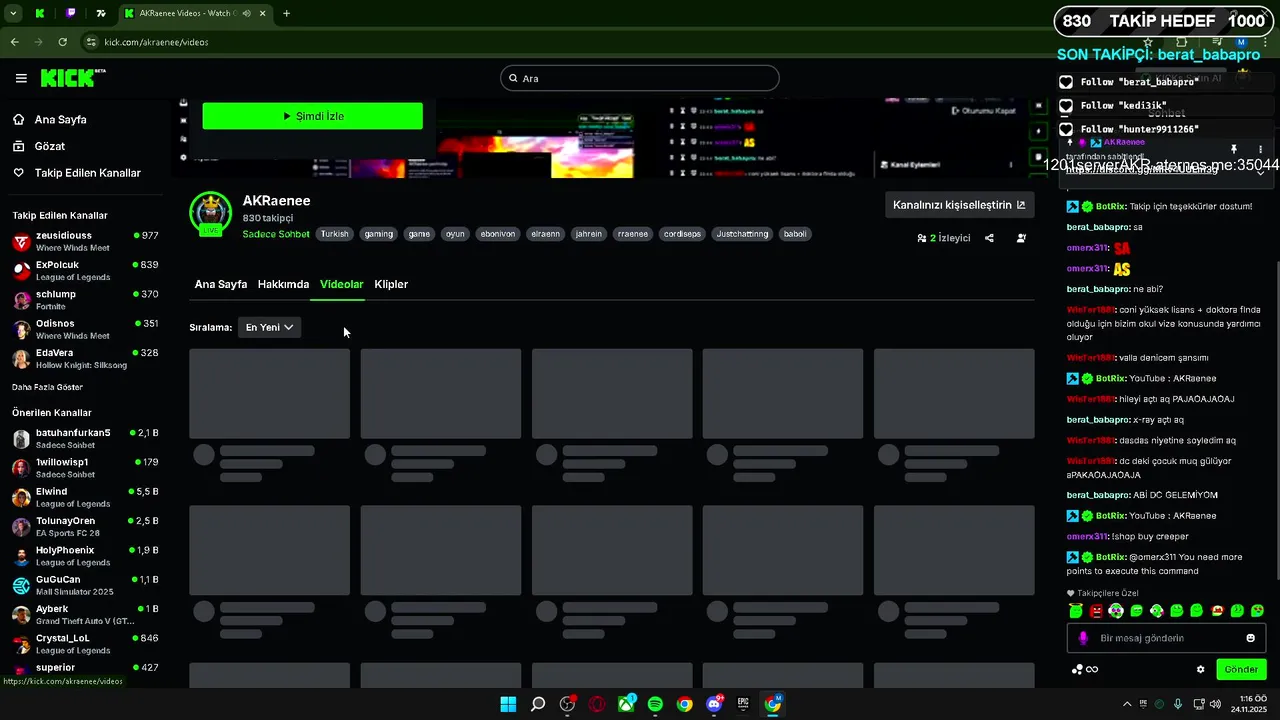The image size is (1280, 720).
Task: Select the Videolar tab
Action: tap(341, 284)
